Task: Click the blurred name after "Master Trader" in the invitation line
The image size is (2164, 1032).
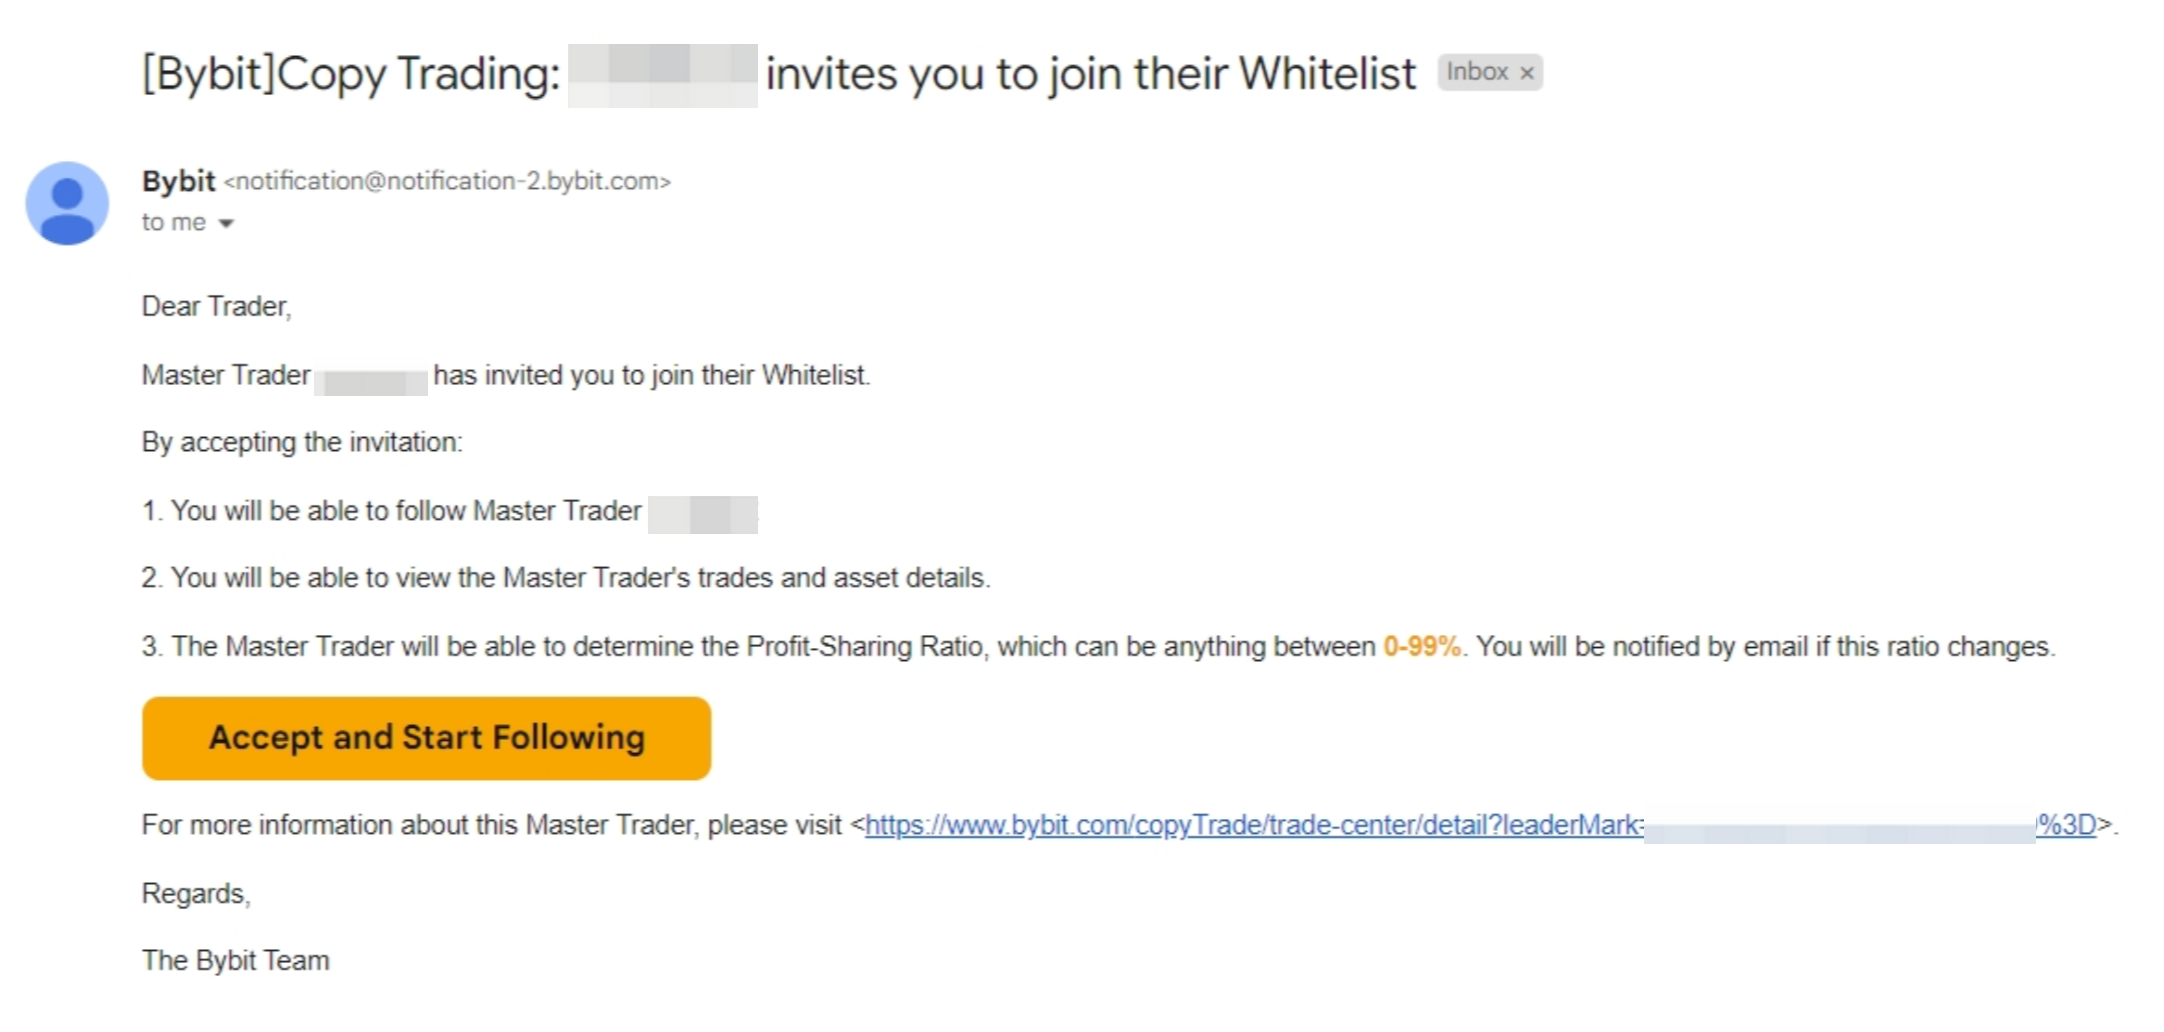Action: pyautogui.click(x=371, y=380)
